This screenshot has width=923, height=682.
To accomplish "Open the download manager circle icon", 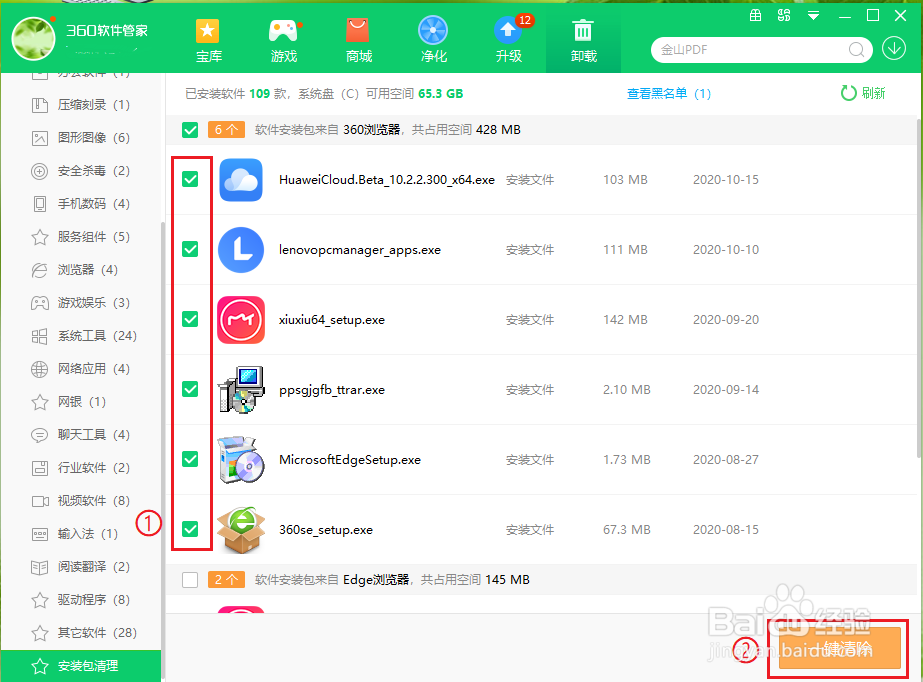I will click(x=894, y=48).
